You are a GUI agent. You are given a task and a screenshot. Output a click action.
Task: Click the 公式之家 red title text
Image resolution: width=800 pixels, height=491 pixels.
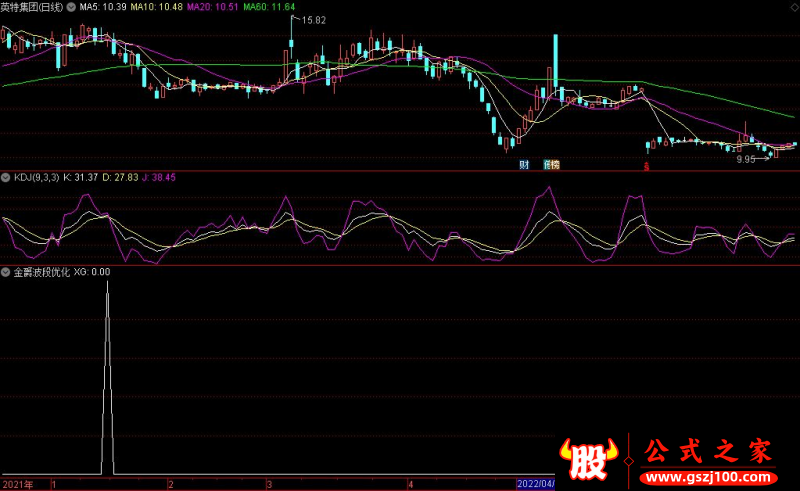click(x=708, y=451)
